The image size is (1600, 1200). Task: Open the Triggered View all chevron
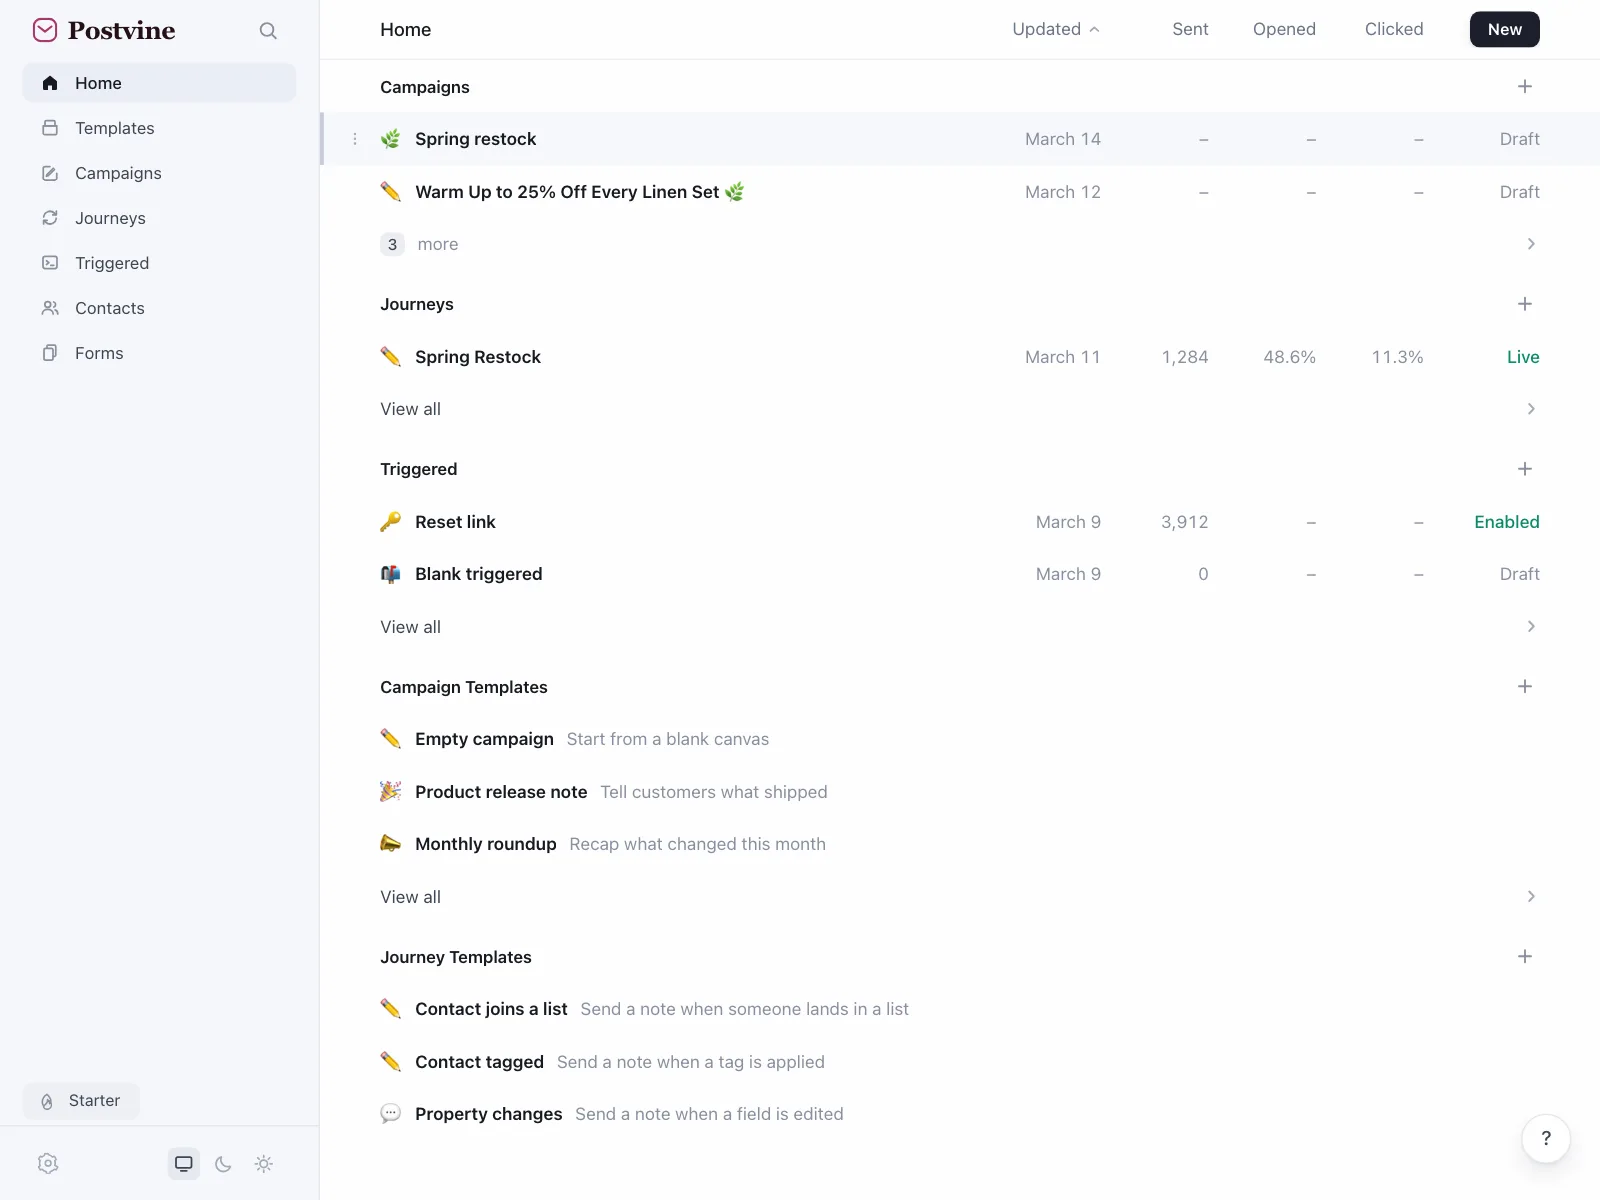pos(1531,627)
